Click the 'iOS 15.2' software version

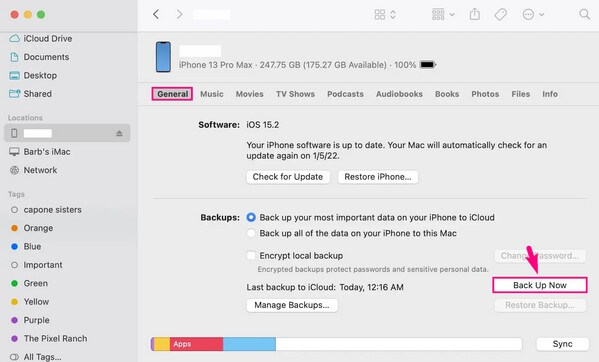coord(262,125)
